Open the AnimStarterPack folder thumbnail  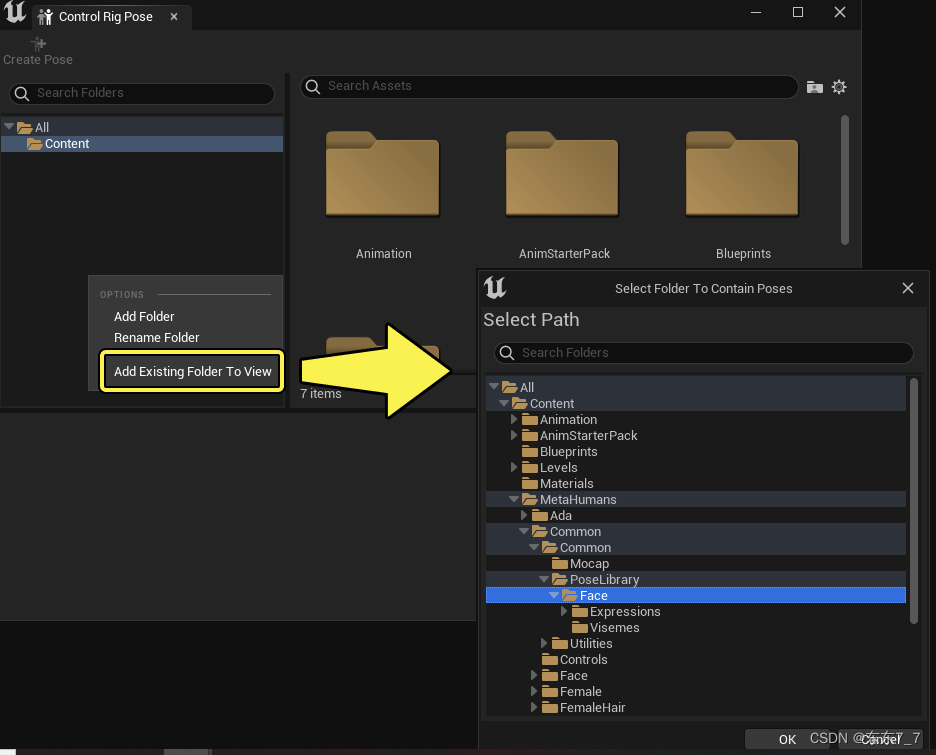[562, 174]
